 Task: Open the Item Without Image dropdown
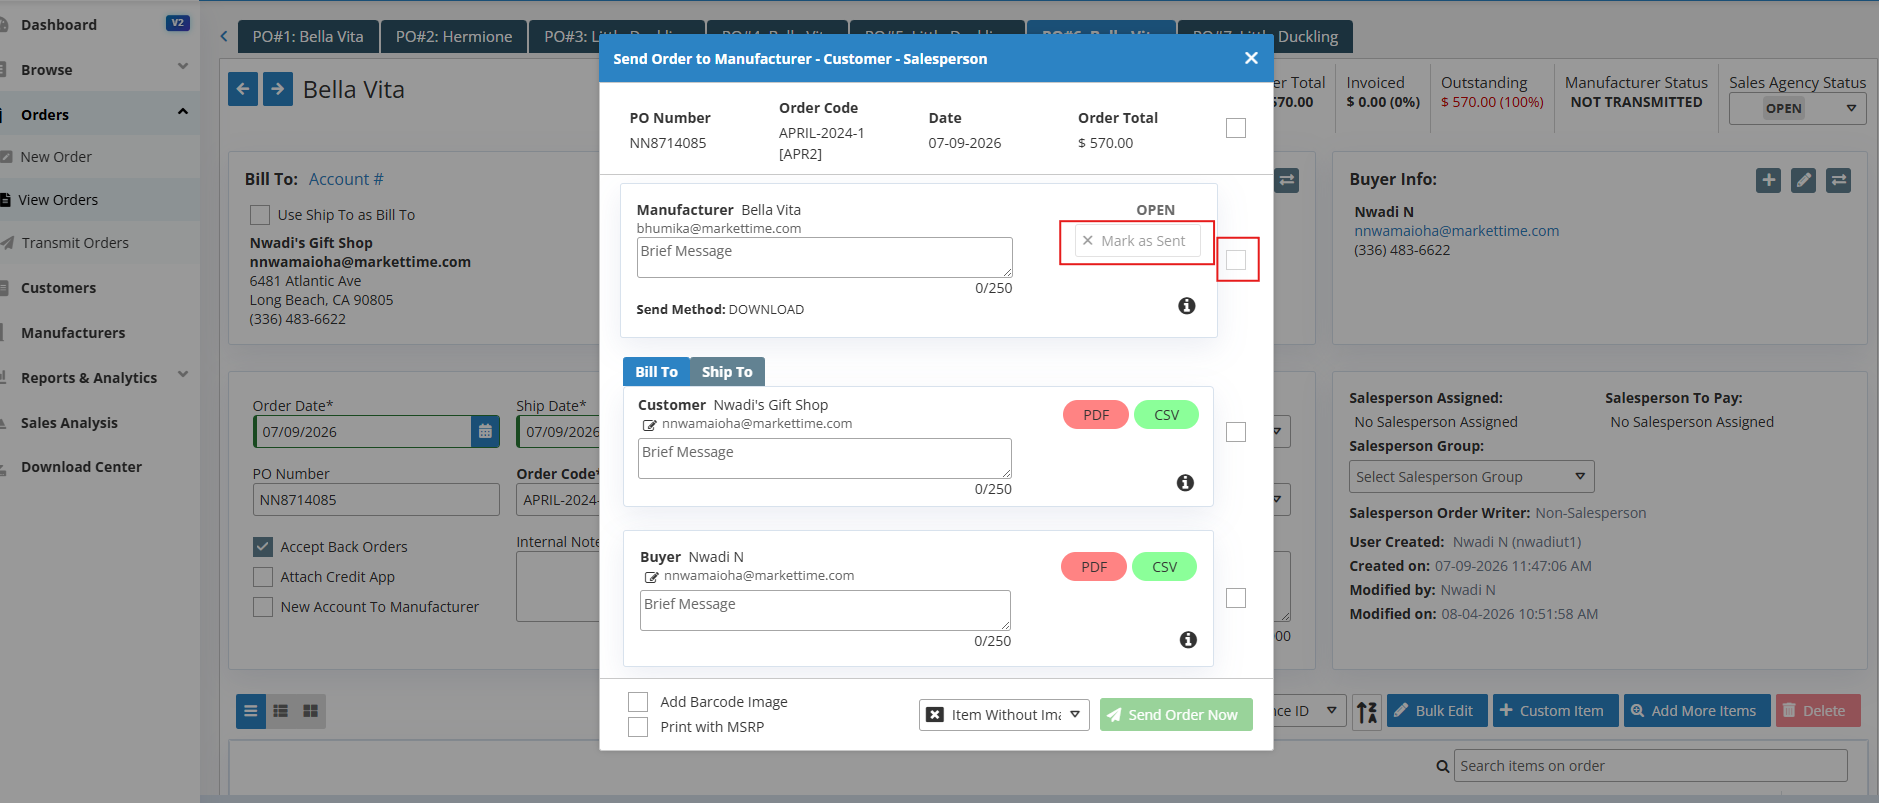pos(1004,715)
